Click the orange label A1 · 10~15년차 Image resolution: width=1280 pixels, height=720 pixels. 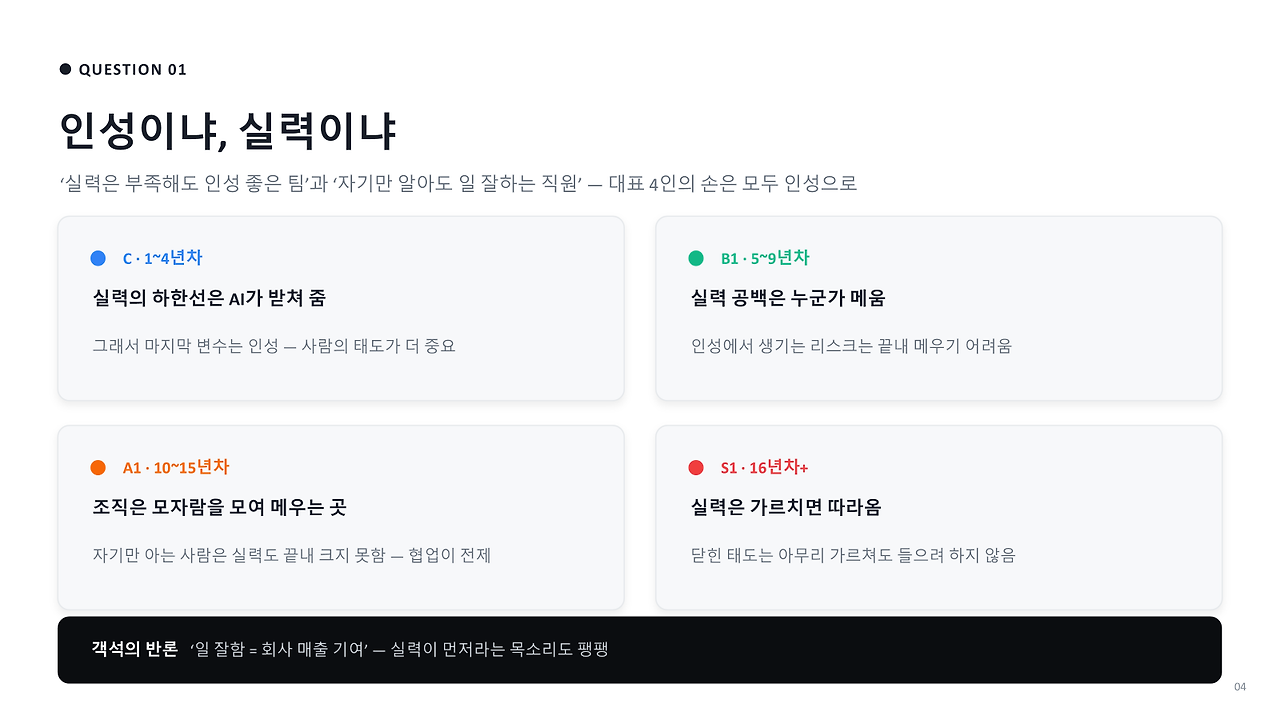(x=176, y=467)
